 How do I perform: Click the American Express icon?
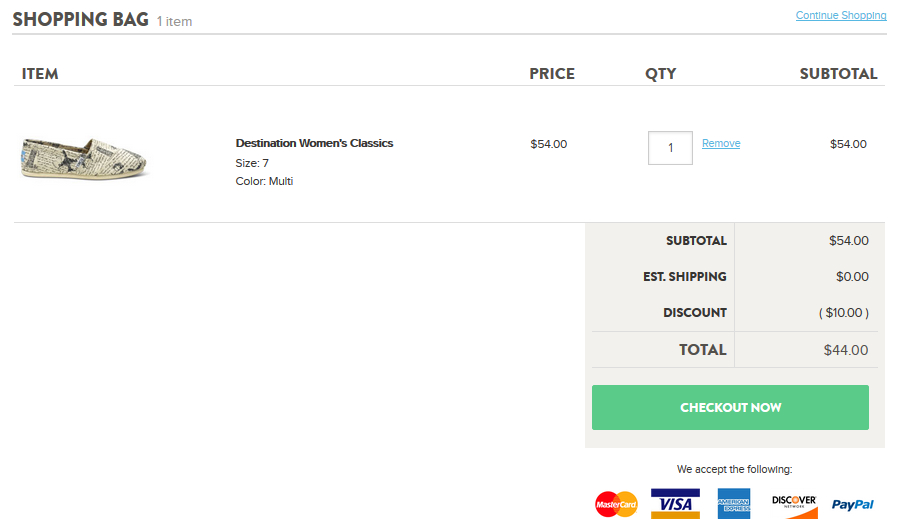[x=733, y=503]
